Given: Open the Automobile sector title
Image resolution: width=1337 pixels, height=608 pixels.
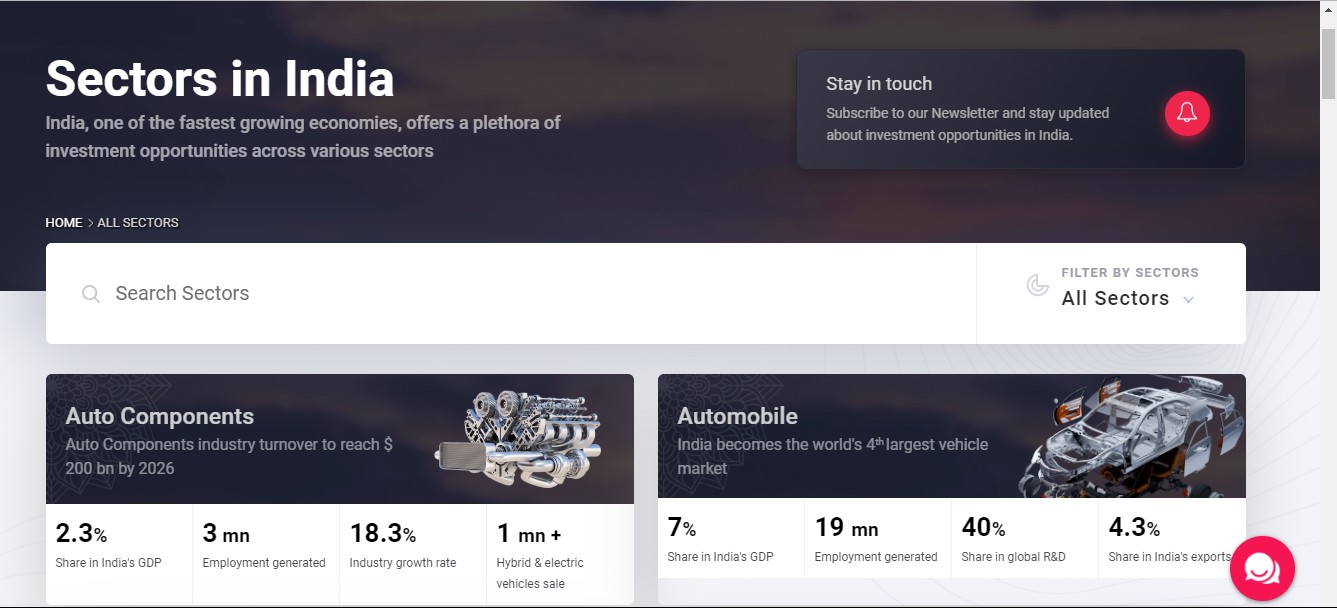Looking at the screenshot, I should click(x=738, y=416).
